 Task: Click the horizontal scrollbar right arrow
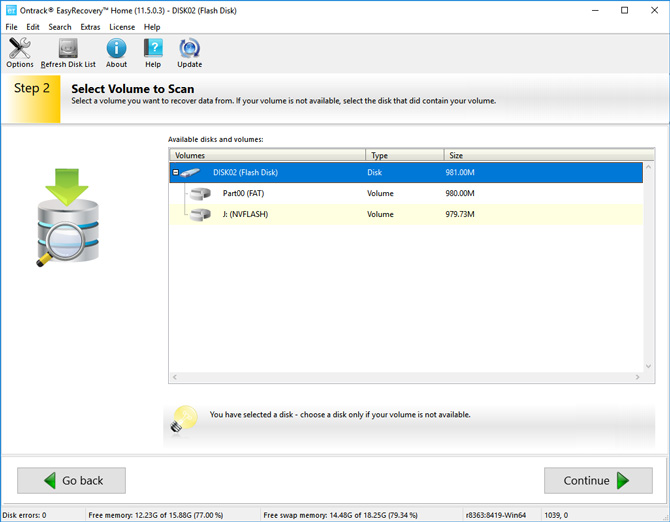638,377
